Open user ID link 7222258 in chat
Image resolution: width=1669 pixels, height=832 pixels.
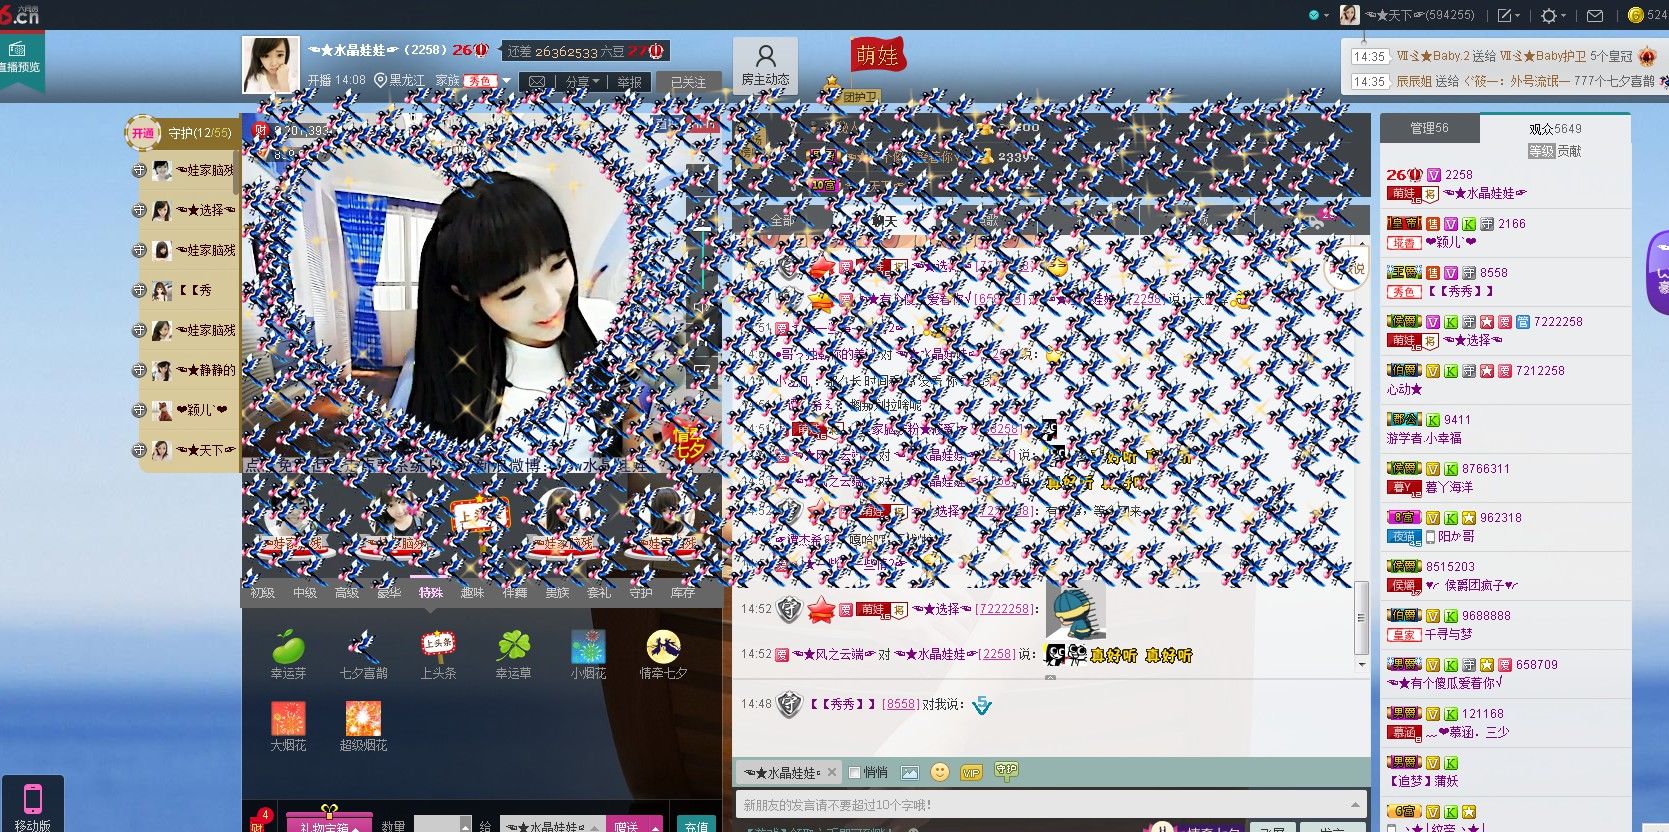click(x=1006, y=609)
